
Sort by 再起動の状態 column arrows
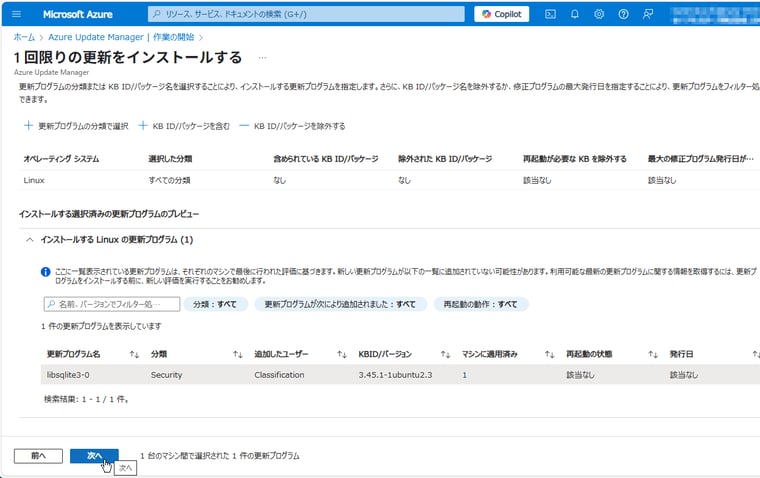pyautogui.click(x=653, y=355)
